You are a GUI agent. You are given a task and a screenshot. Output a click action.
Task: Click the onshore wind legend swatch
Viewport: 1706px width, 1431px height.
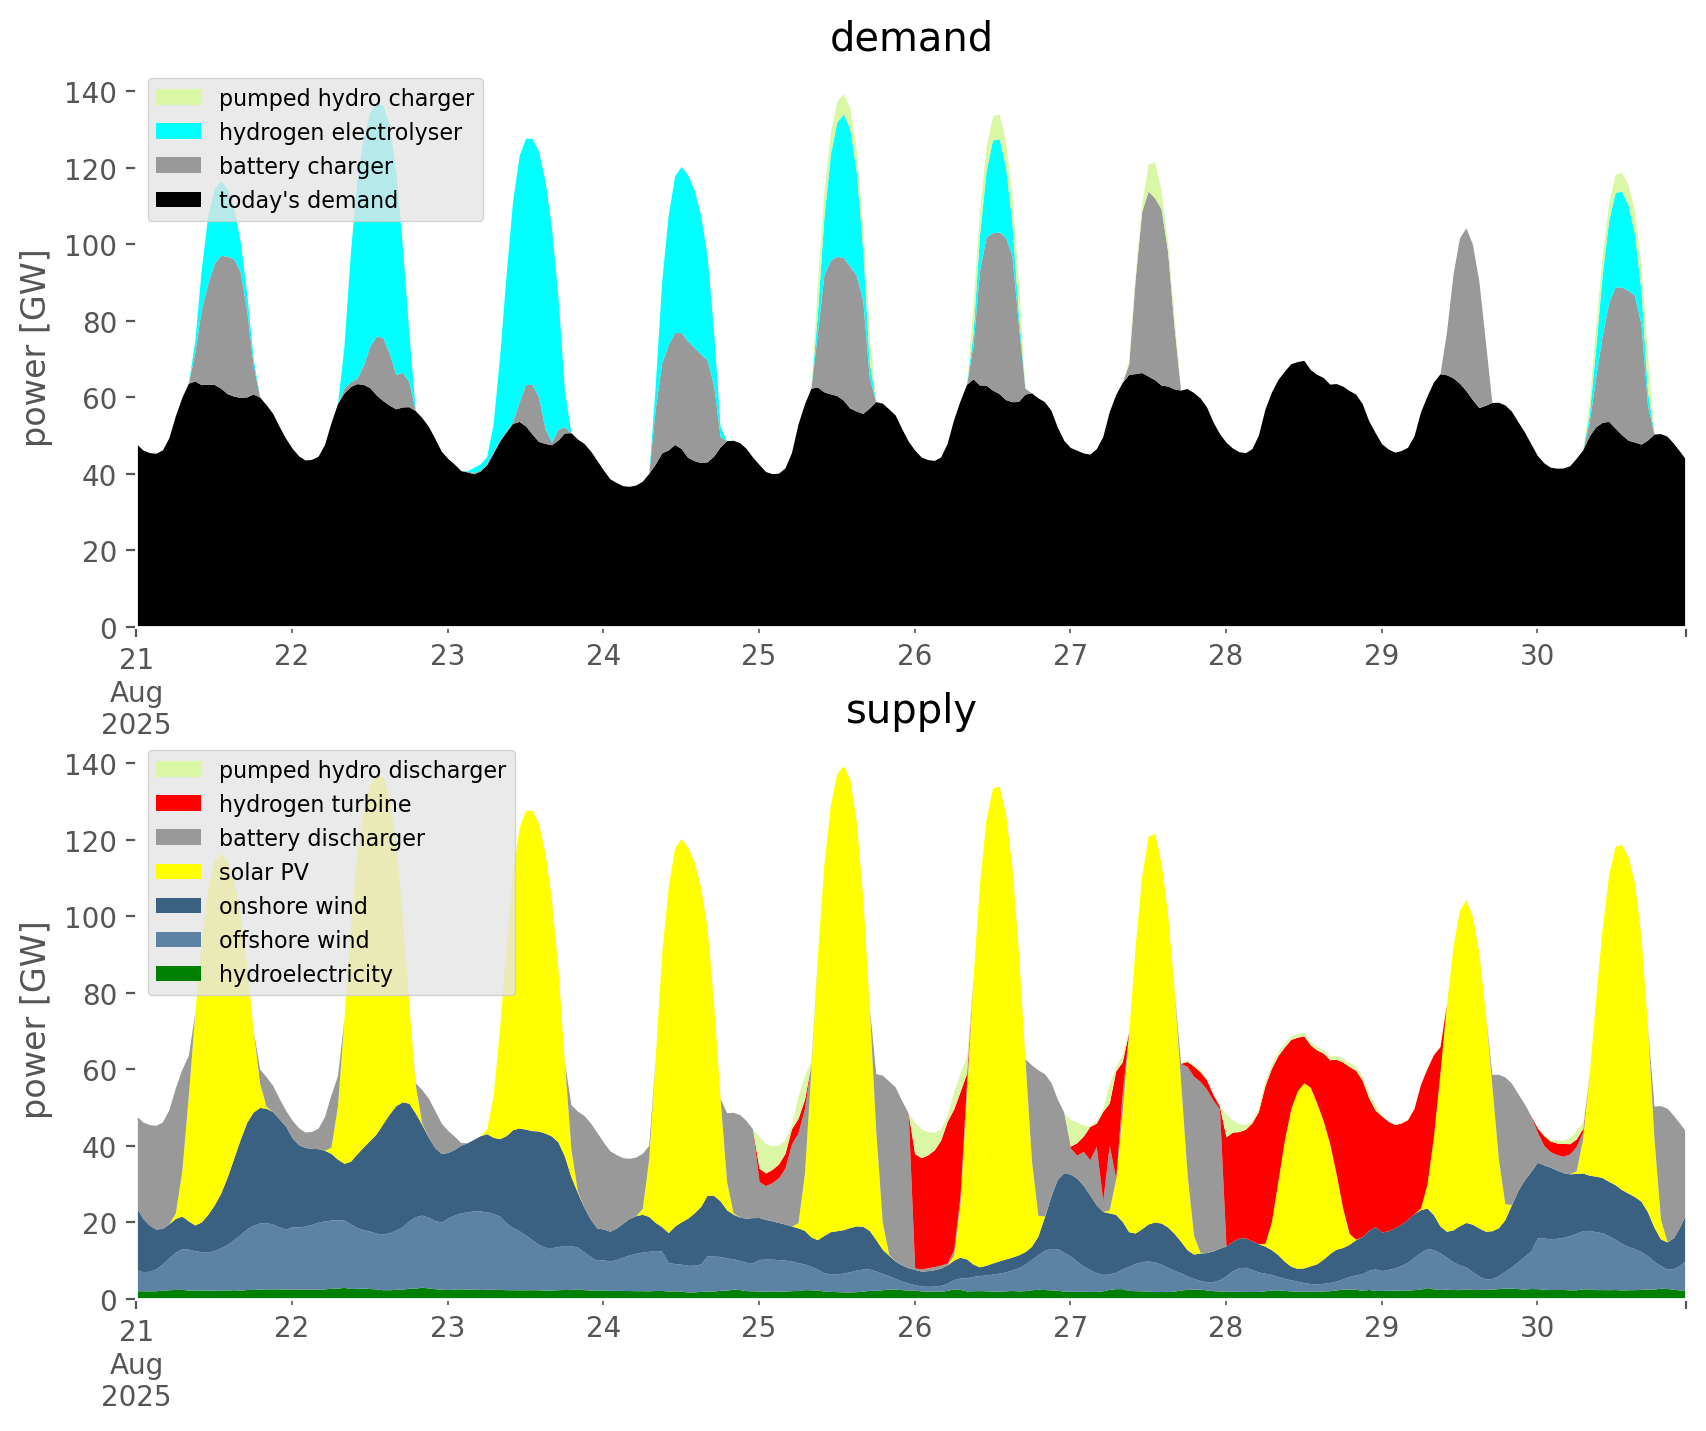tap(178, 906)
